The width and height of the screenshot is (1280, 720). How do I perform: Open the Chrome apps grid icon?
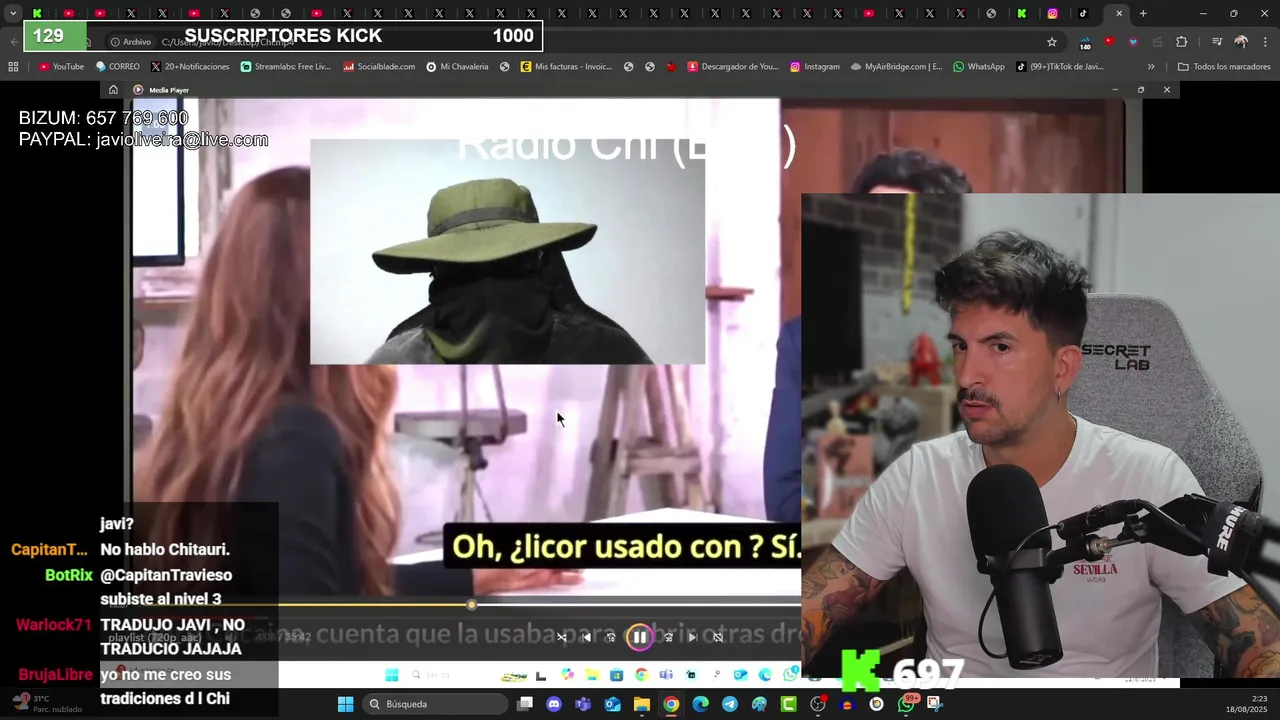(x=13, y=67)
